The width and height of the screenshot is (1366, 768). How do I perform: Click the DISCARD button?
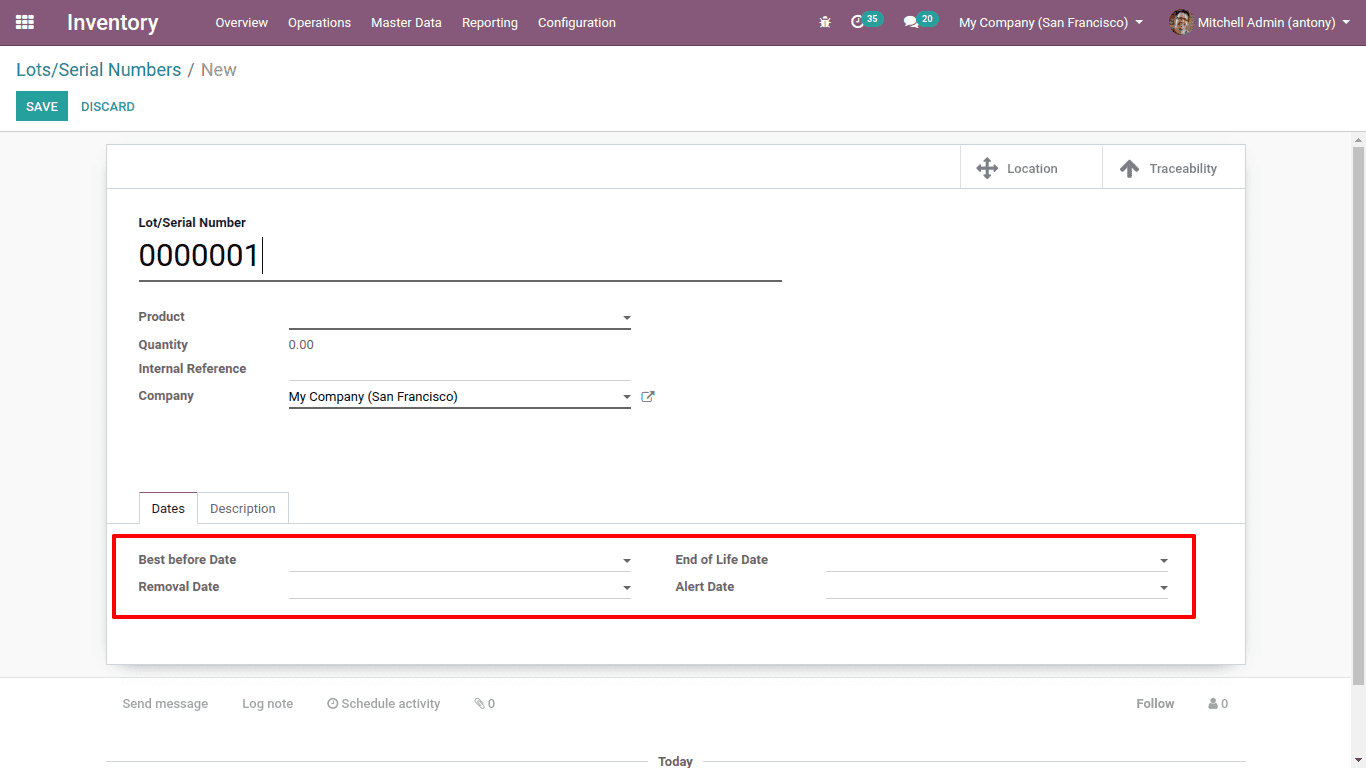click(108, 106)
